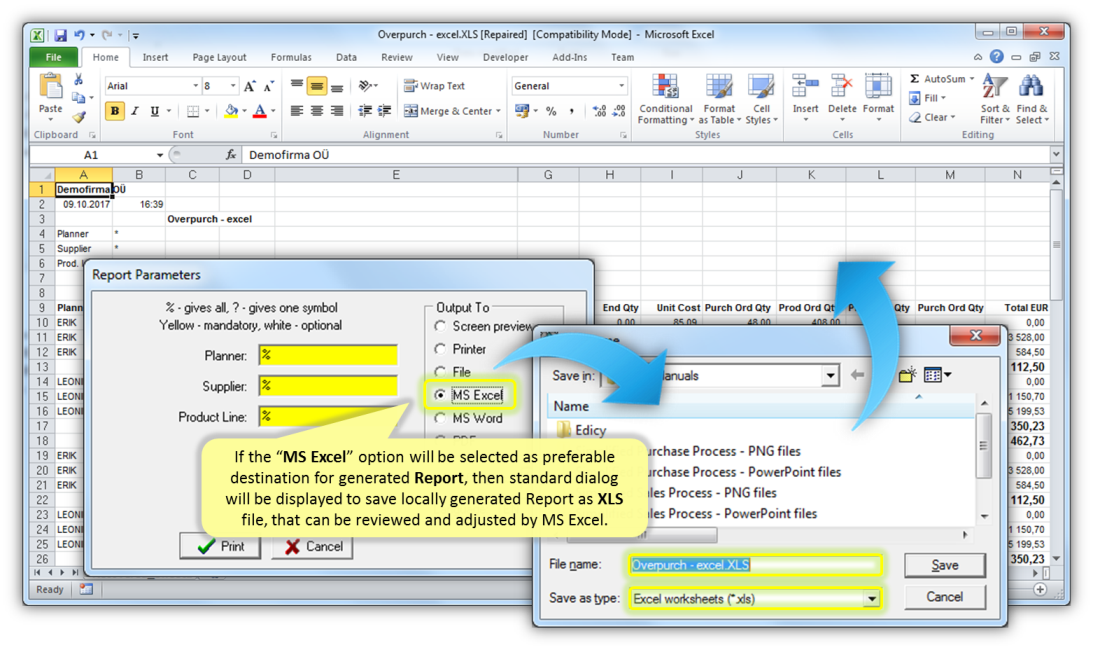Screen dimensions: 1093x650
Task: Toggle Wrap Text
Action: (434, 86)
